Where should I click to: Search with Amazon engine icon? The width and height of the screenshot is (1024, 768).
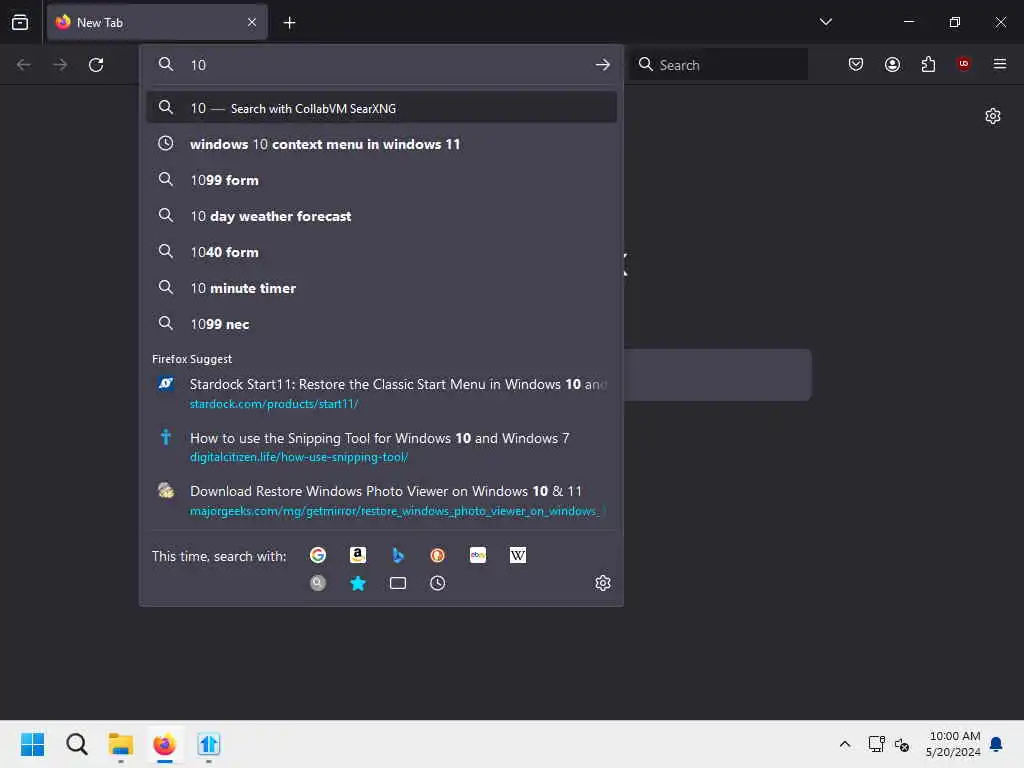pyautogui.click(x=358, y=555)
